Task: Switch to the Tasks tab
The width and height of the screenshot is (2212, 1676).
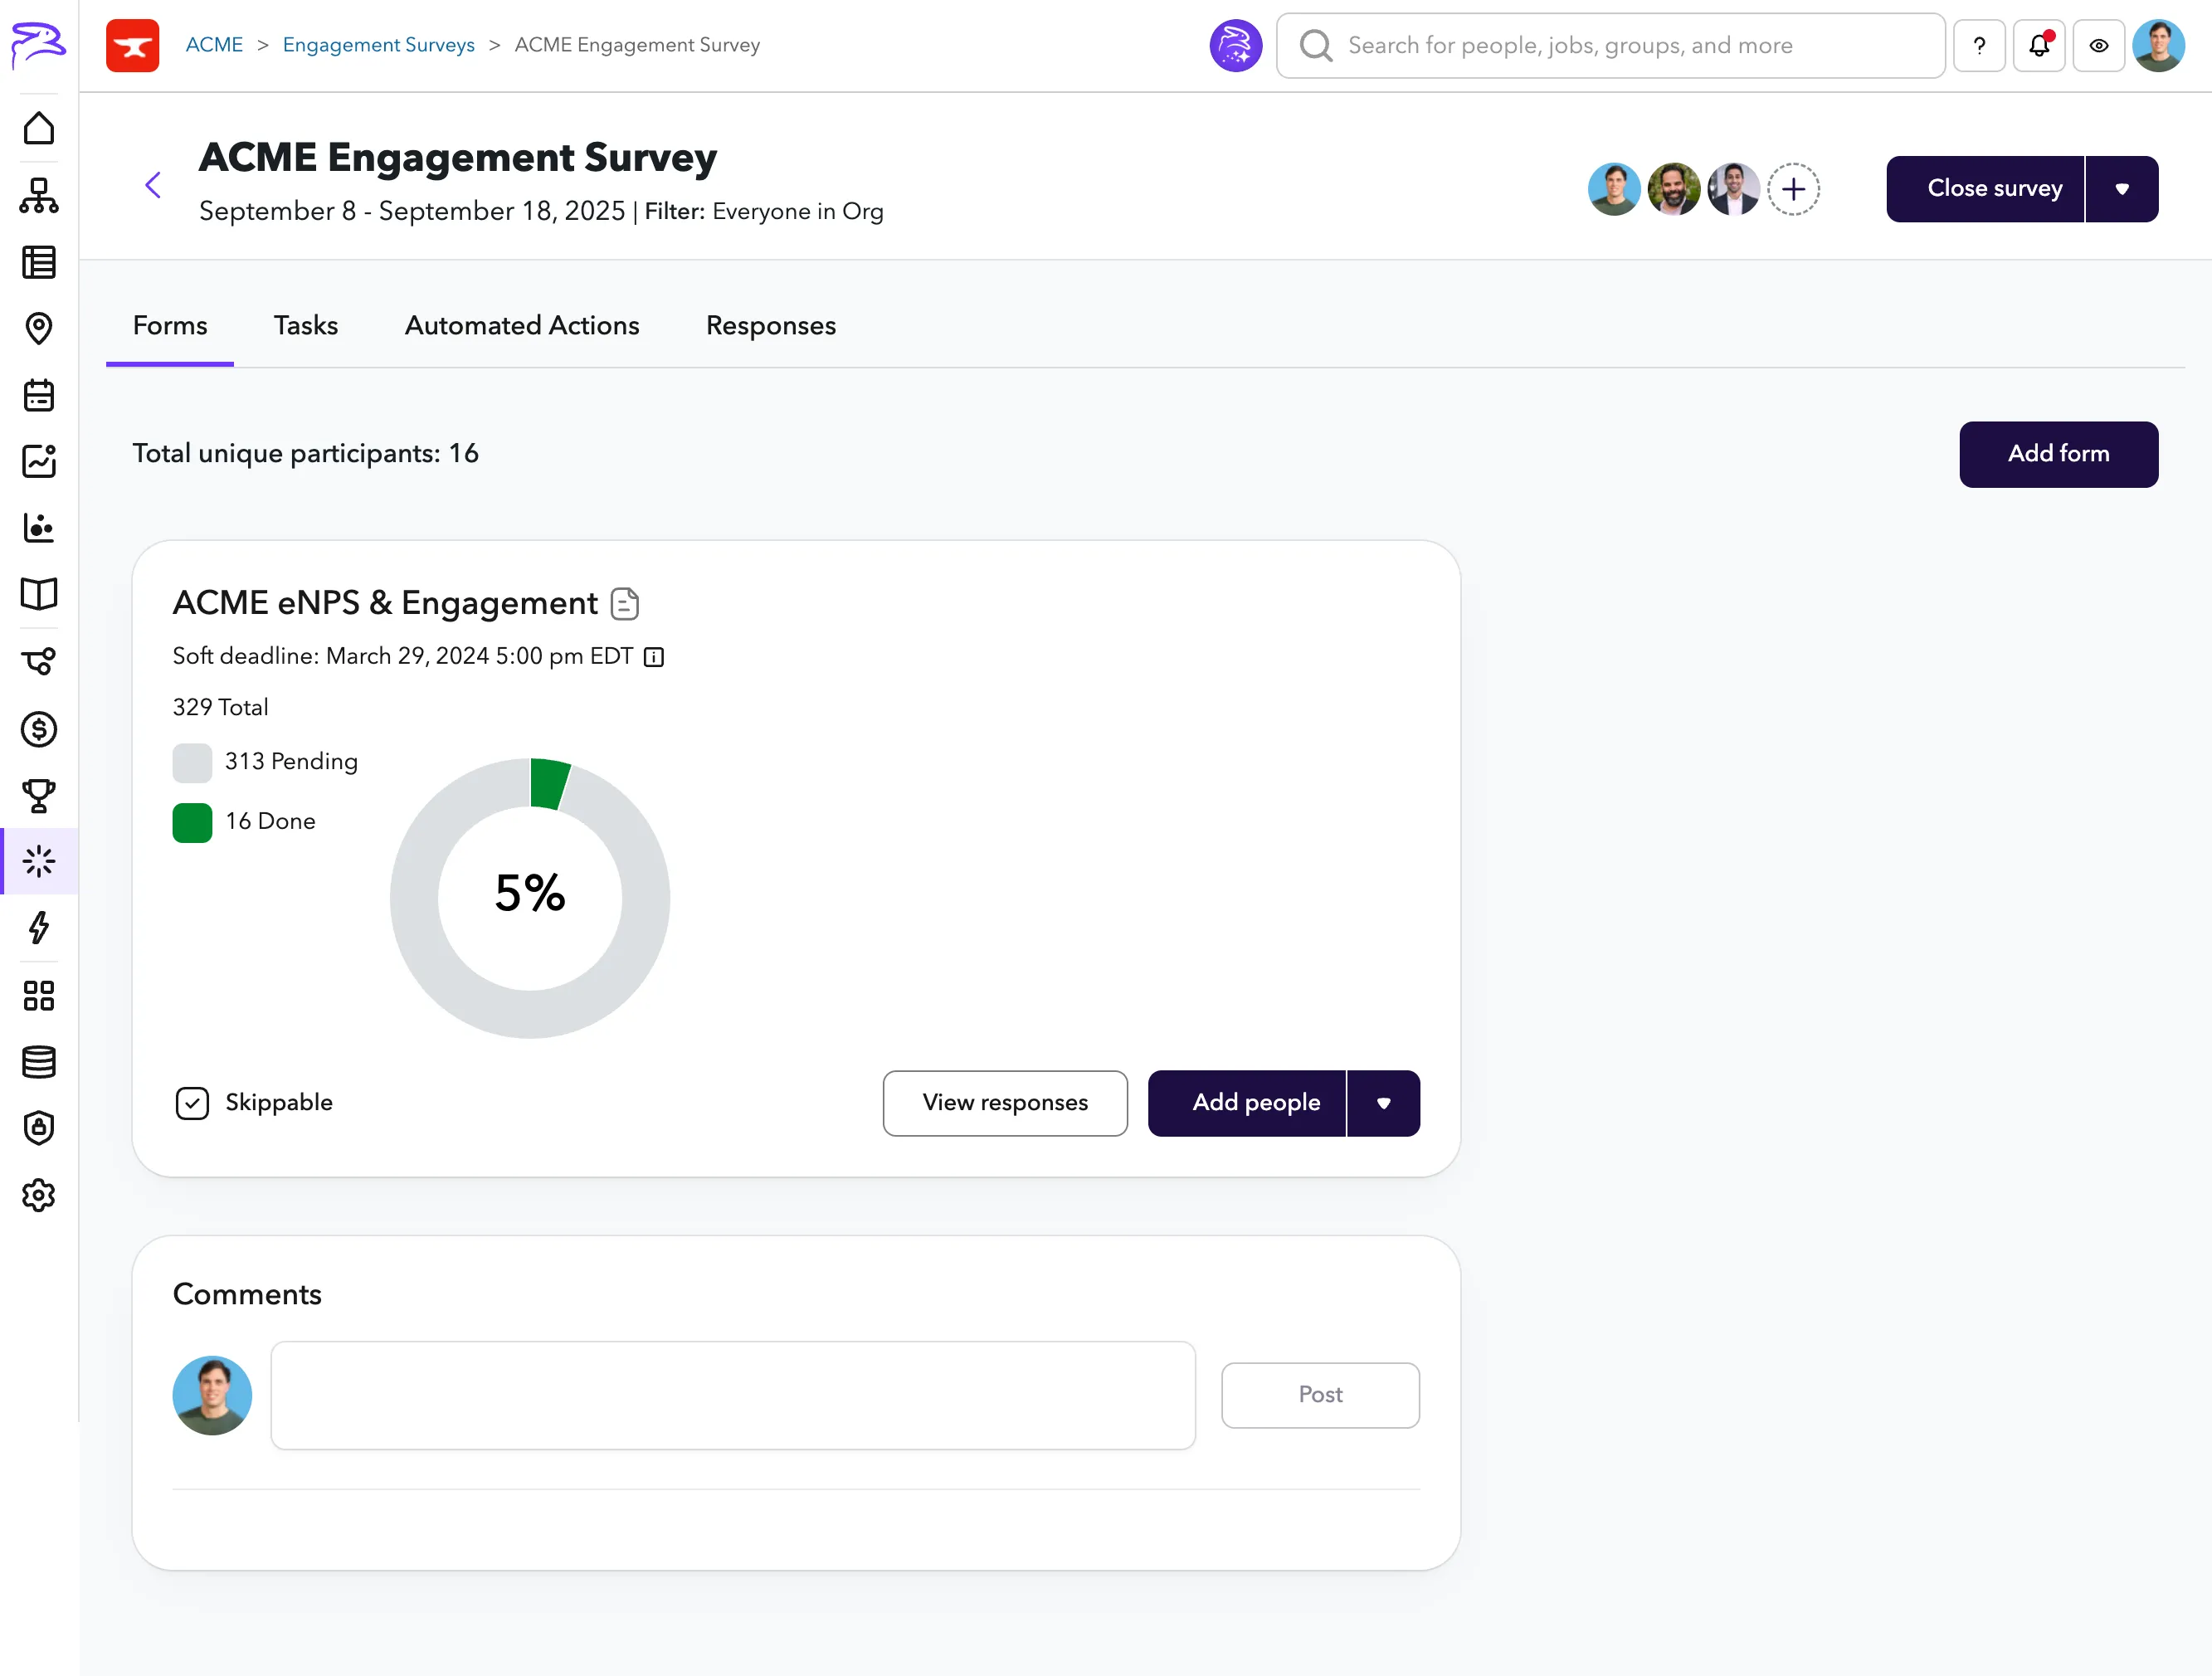Action: point(306,326)
